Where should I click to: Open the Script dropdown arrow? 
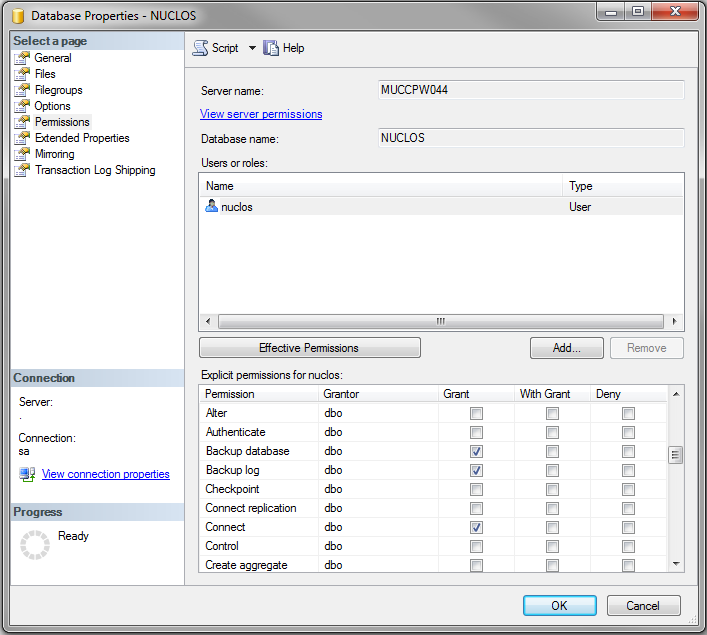(x=252, y=48)
